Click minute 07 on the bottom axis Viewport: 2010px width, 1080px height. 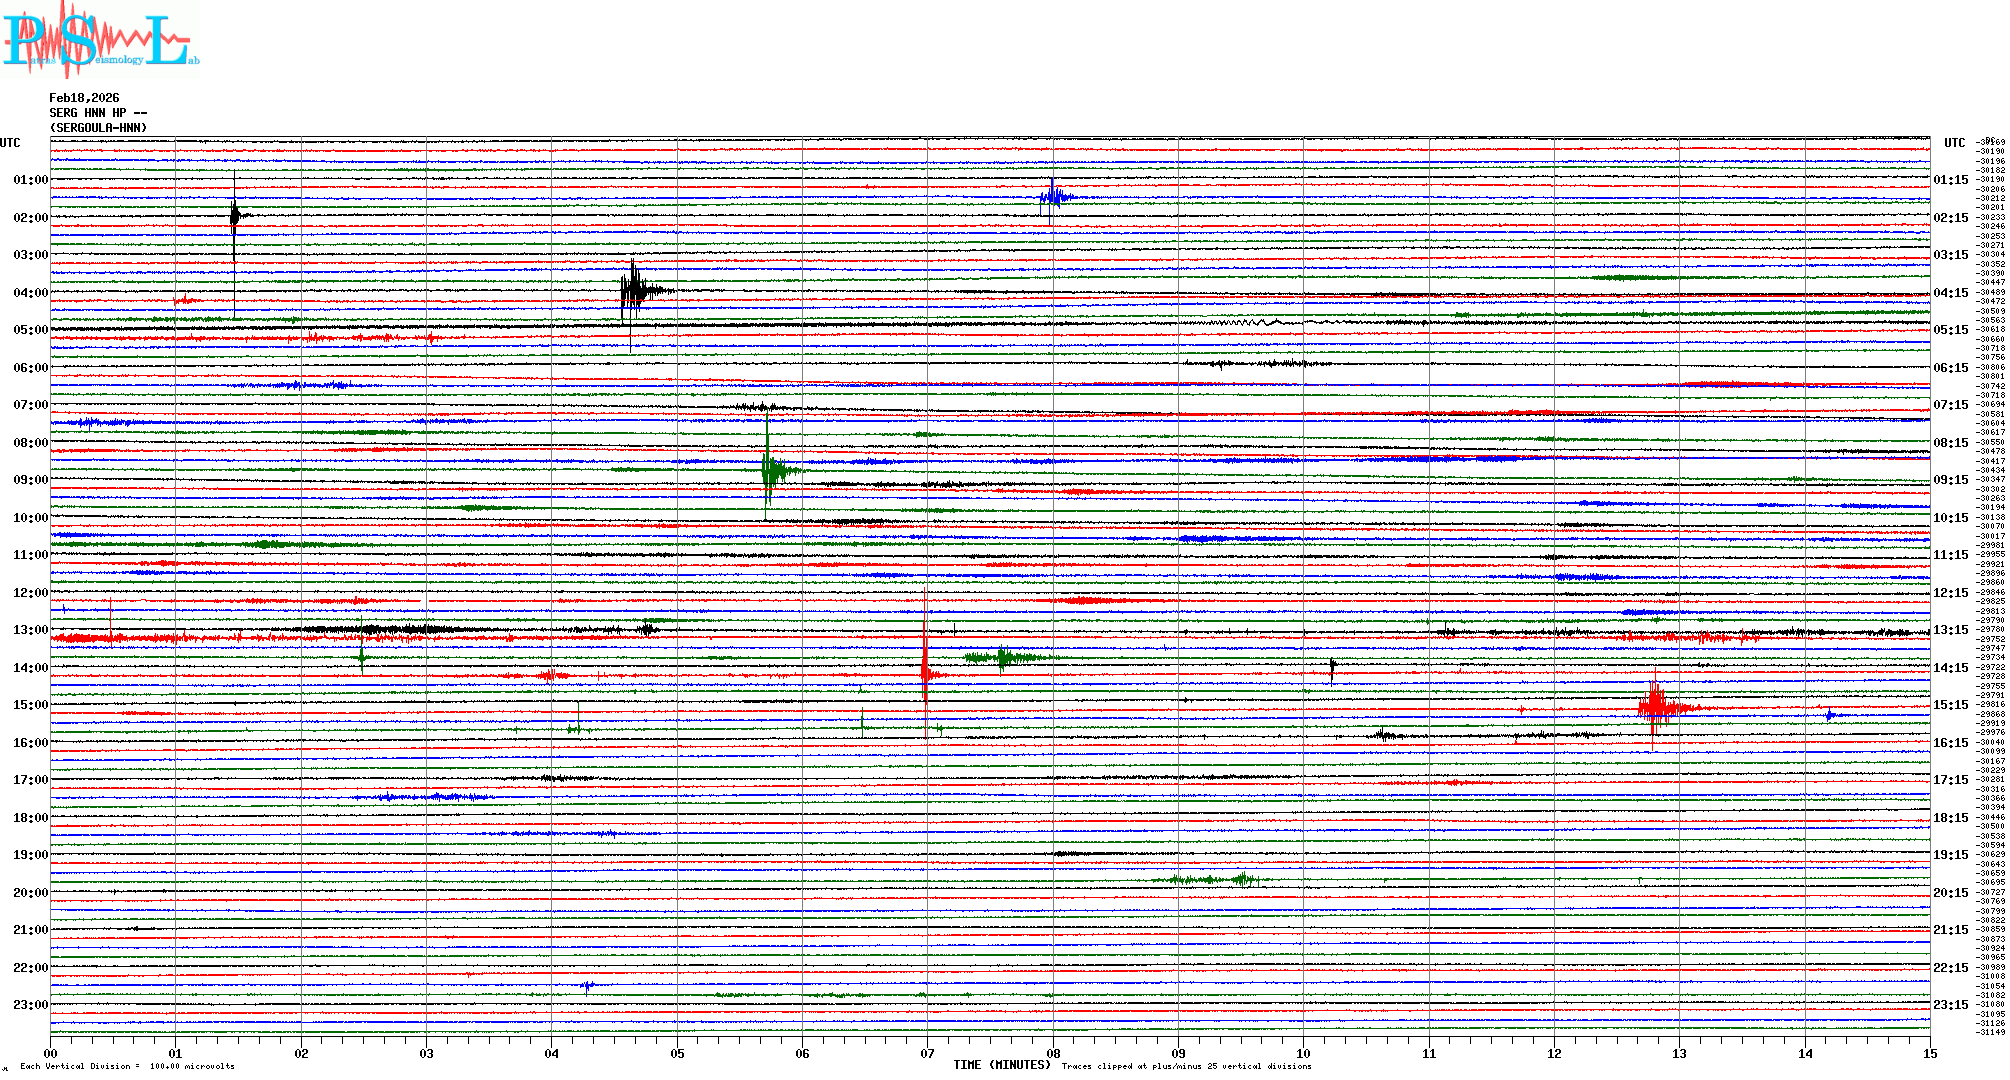[928, 1053]
